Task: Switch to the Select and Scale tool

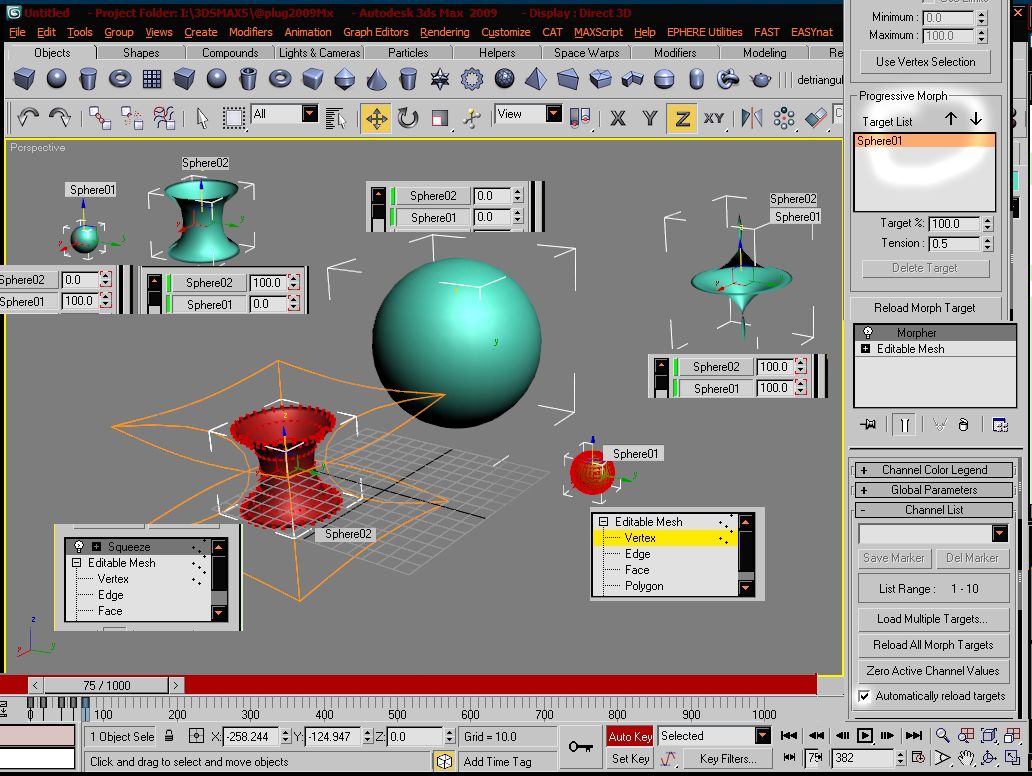Action: coord(440,118)
